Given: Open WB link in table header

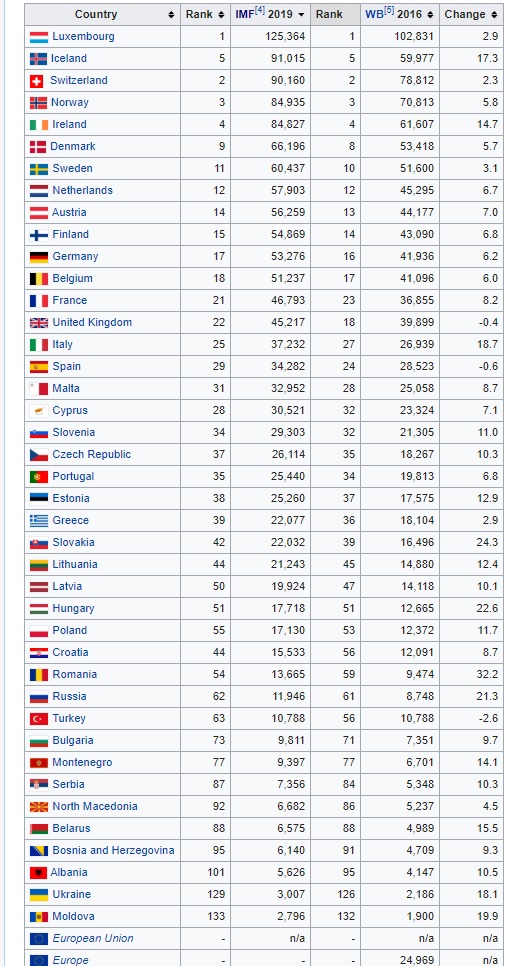Looking at the screenshot, I should pos(373,14).
